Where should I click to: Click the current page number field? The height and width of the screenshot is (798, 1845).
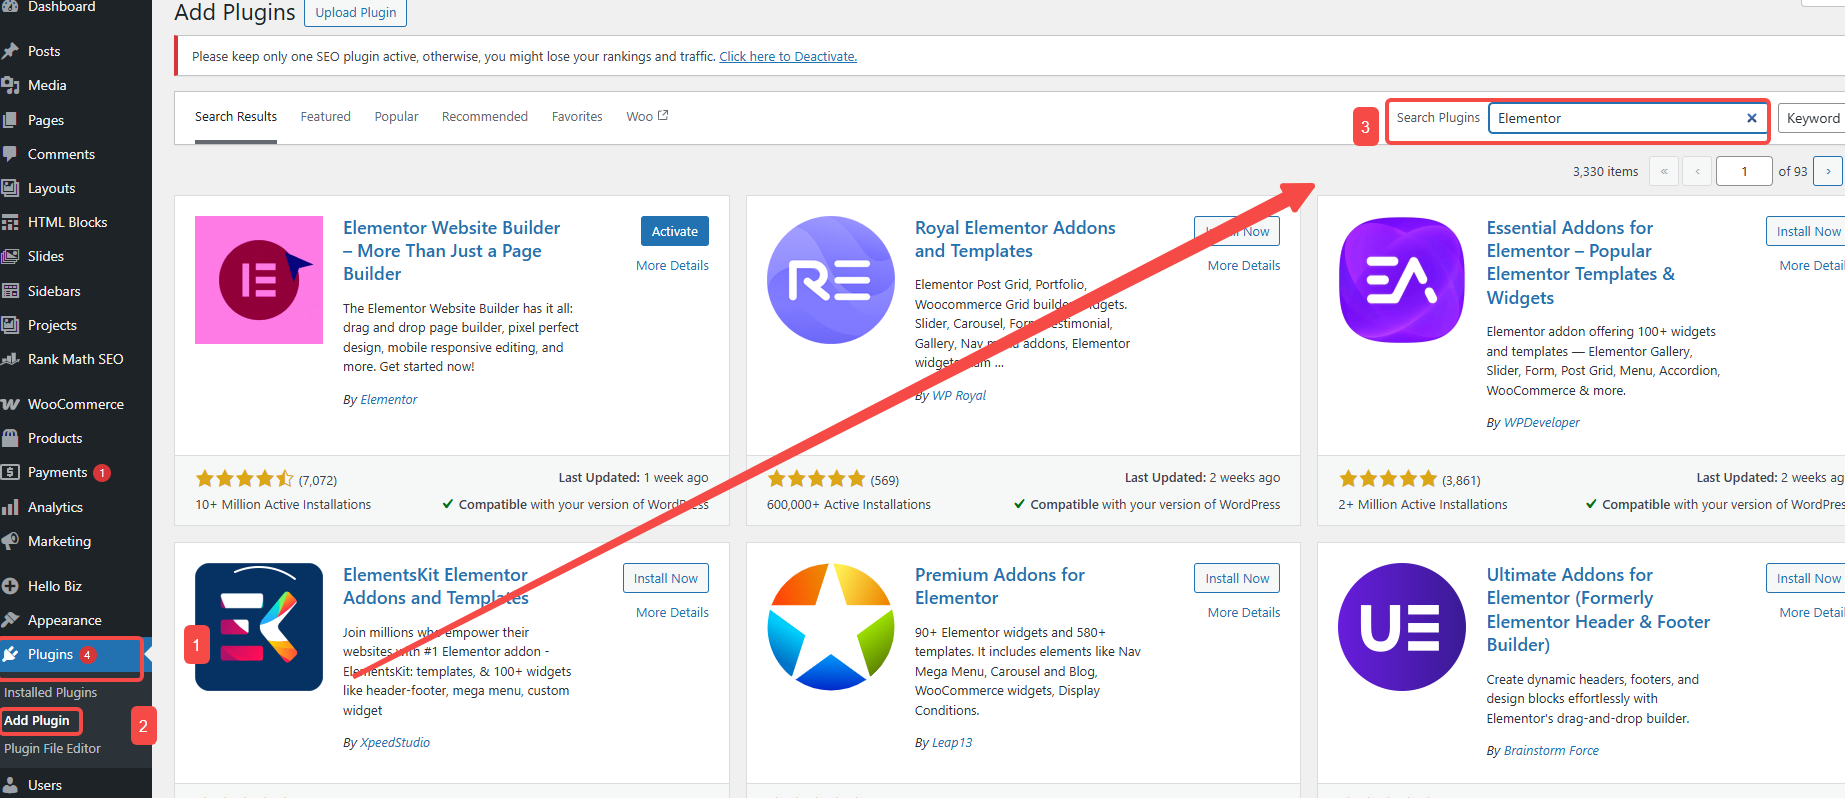click(x=1744, y=171)
